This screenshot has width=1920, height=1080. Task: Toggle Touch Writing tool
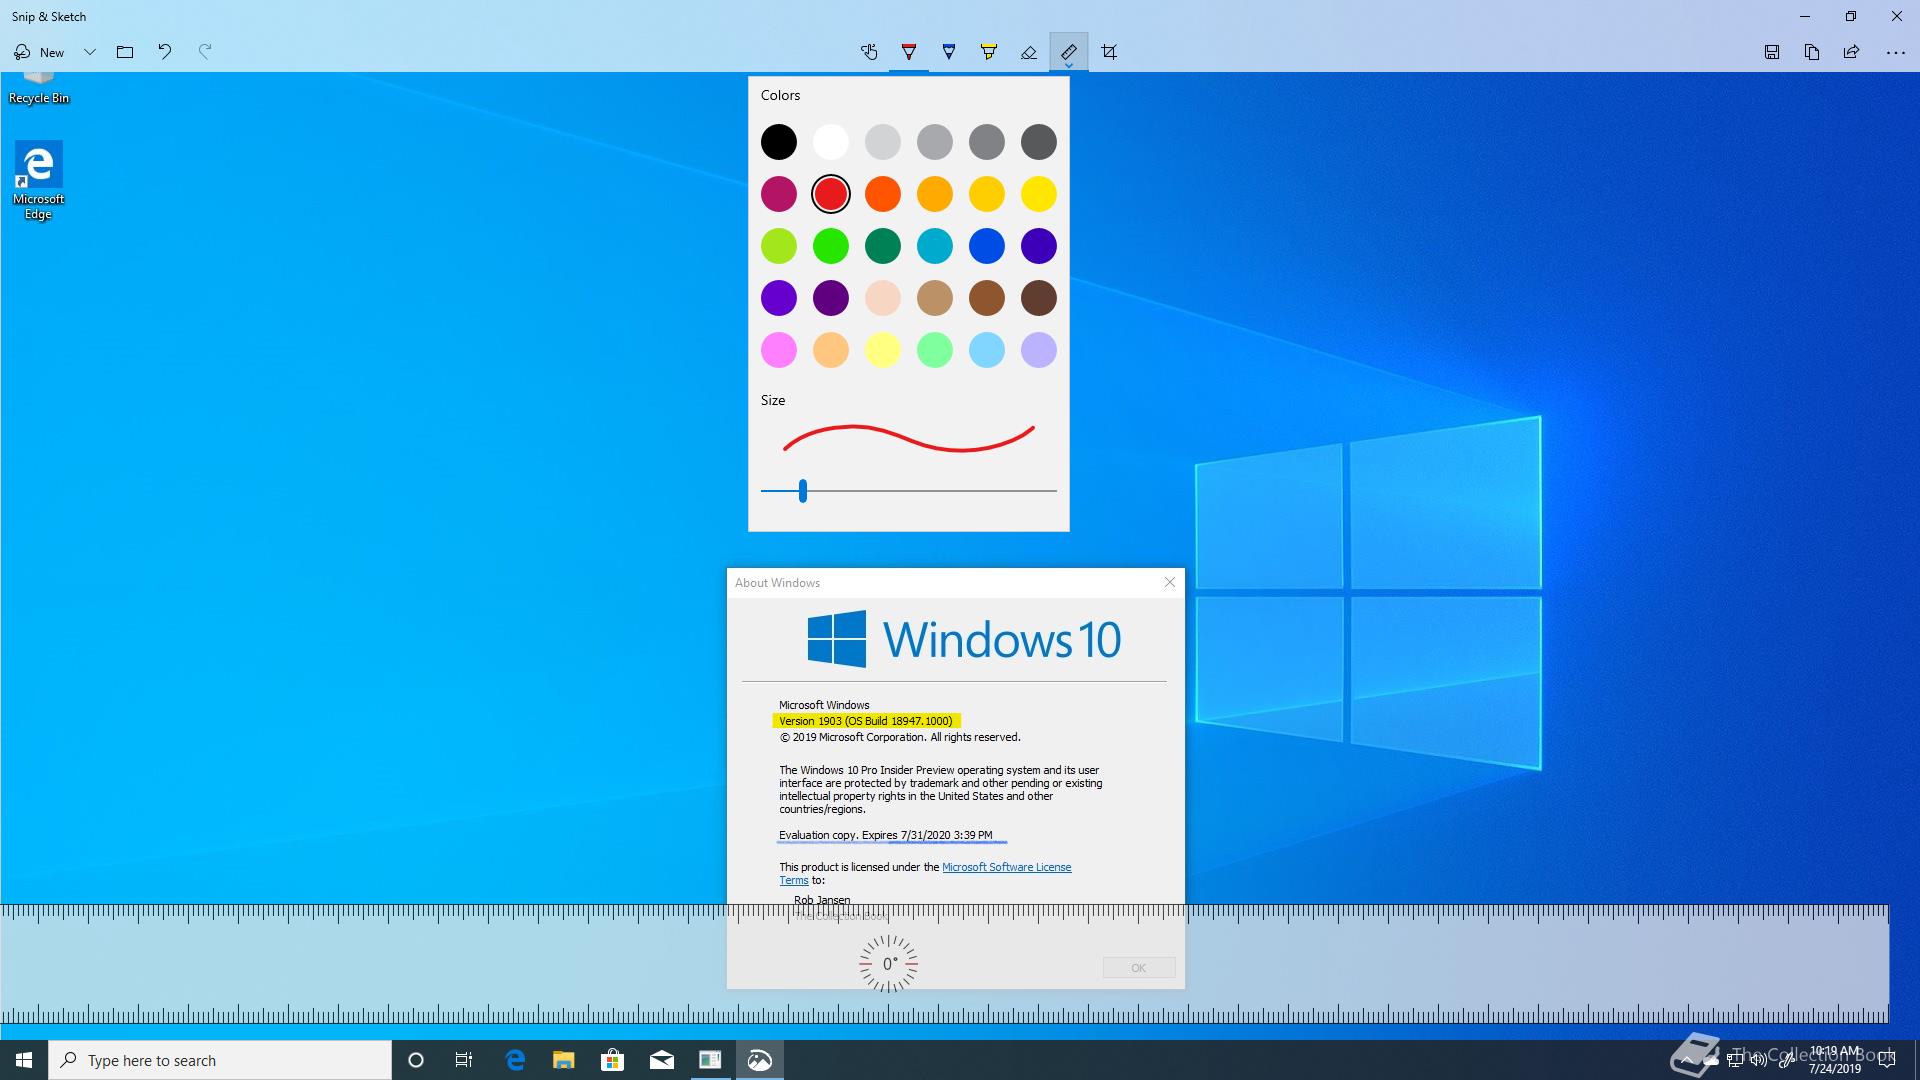(x=869, y=52)
